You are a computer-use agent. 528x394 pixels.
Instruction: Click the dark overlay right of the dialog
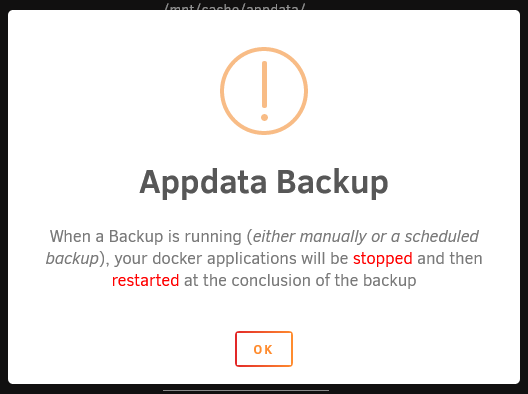pyautogui.click(x=524, y=197)
